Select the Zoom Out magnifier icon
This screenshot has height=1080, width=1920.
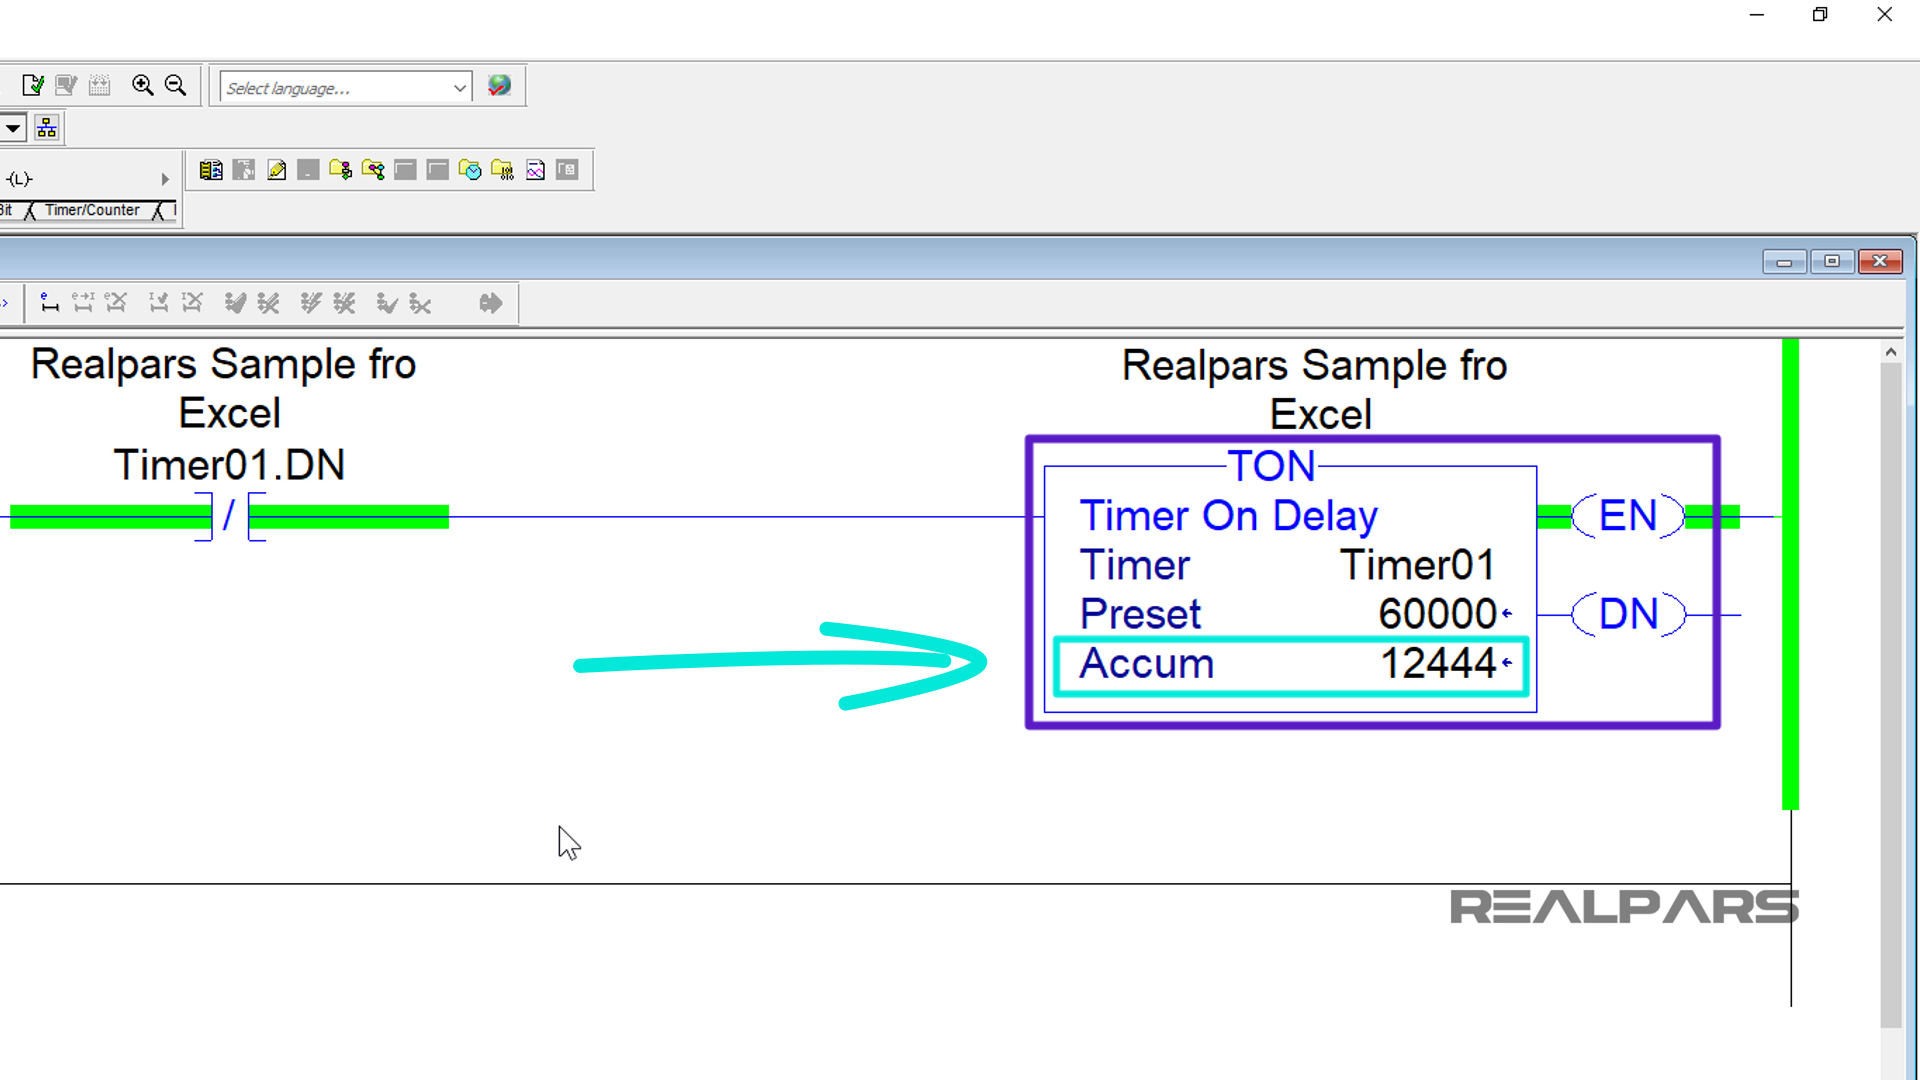click(x=175, y=84)
